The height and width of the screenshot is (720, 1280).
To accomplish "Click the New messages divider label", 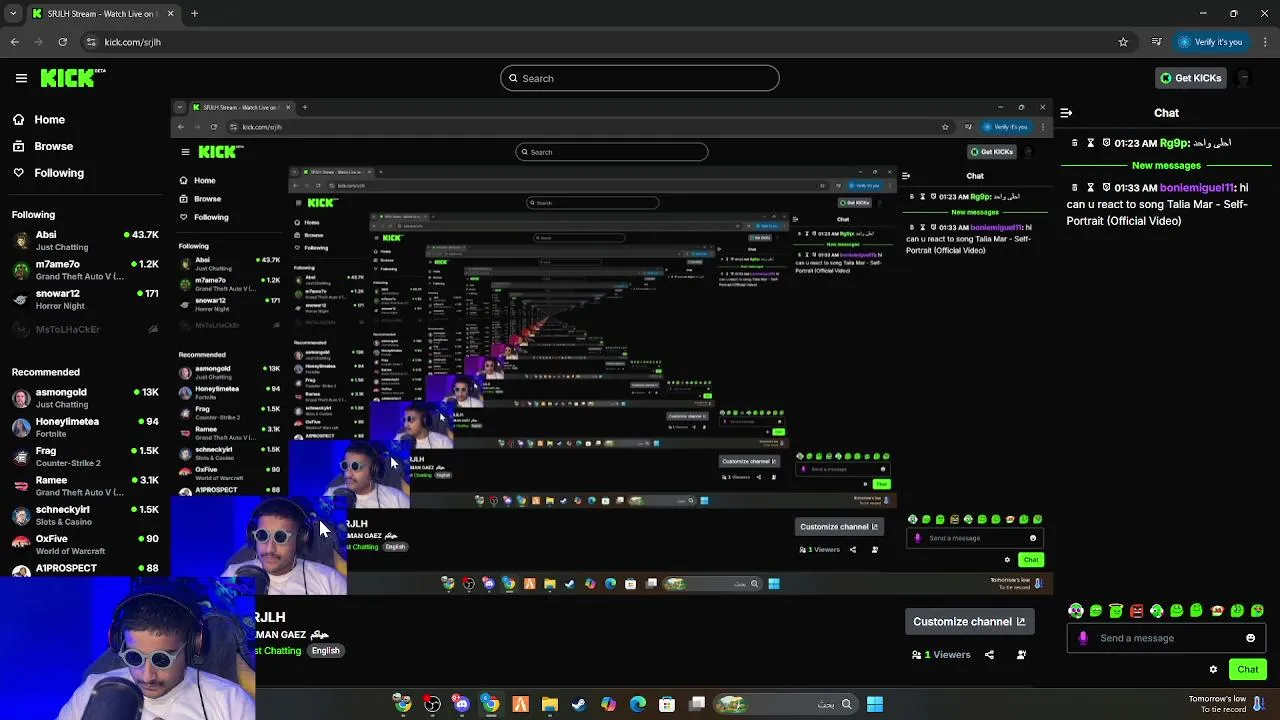I will pyautogui.click(x=1166, y=165).
